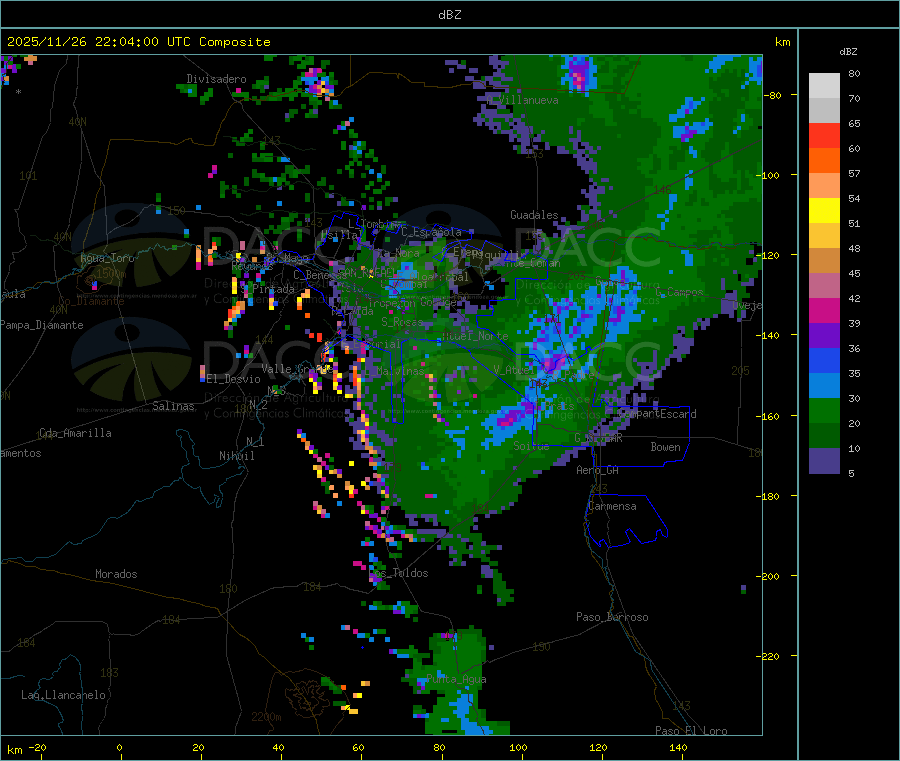Viewport: 900px width, 761px height.
Task: Click the C_Española map label
Action: (431, 232)
